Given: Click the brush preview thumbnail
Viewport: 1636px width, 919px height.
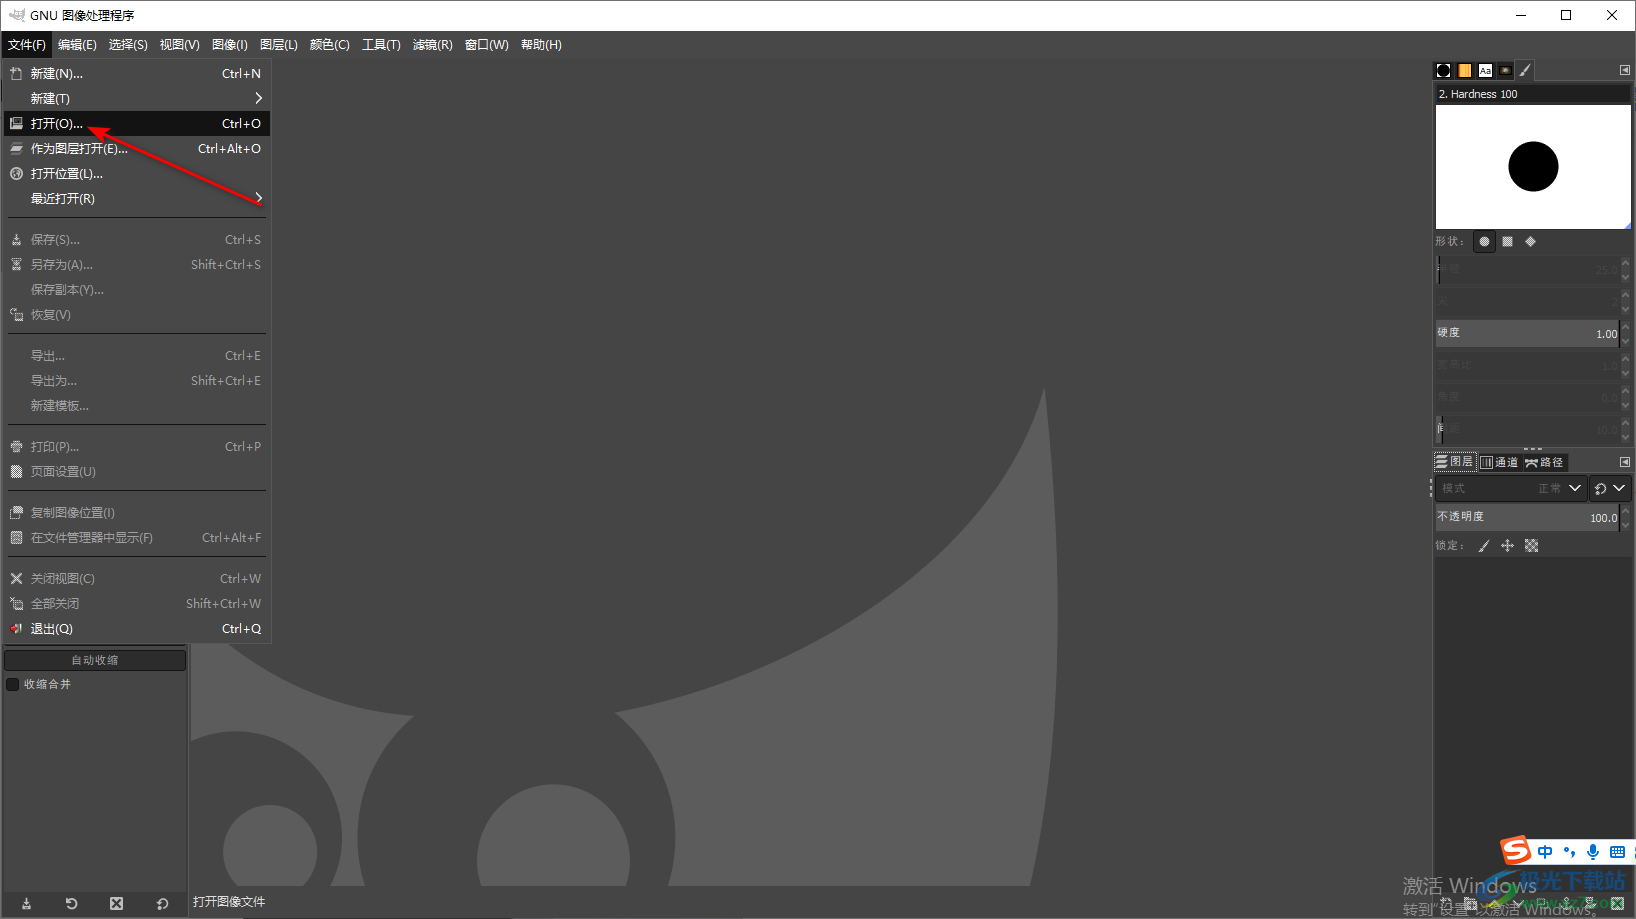Looking at the screenshot, I should 1533,167.
